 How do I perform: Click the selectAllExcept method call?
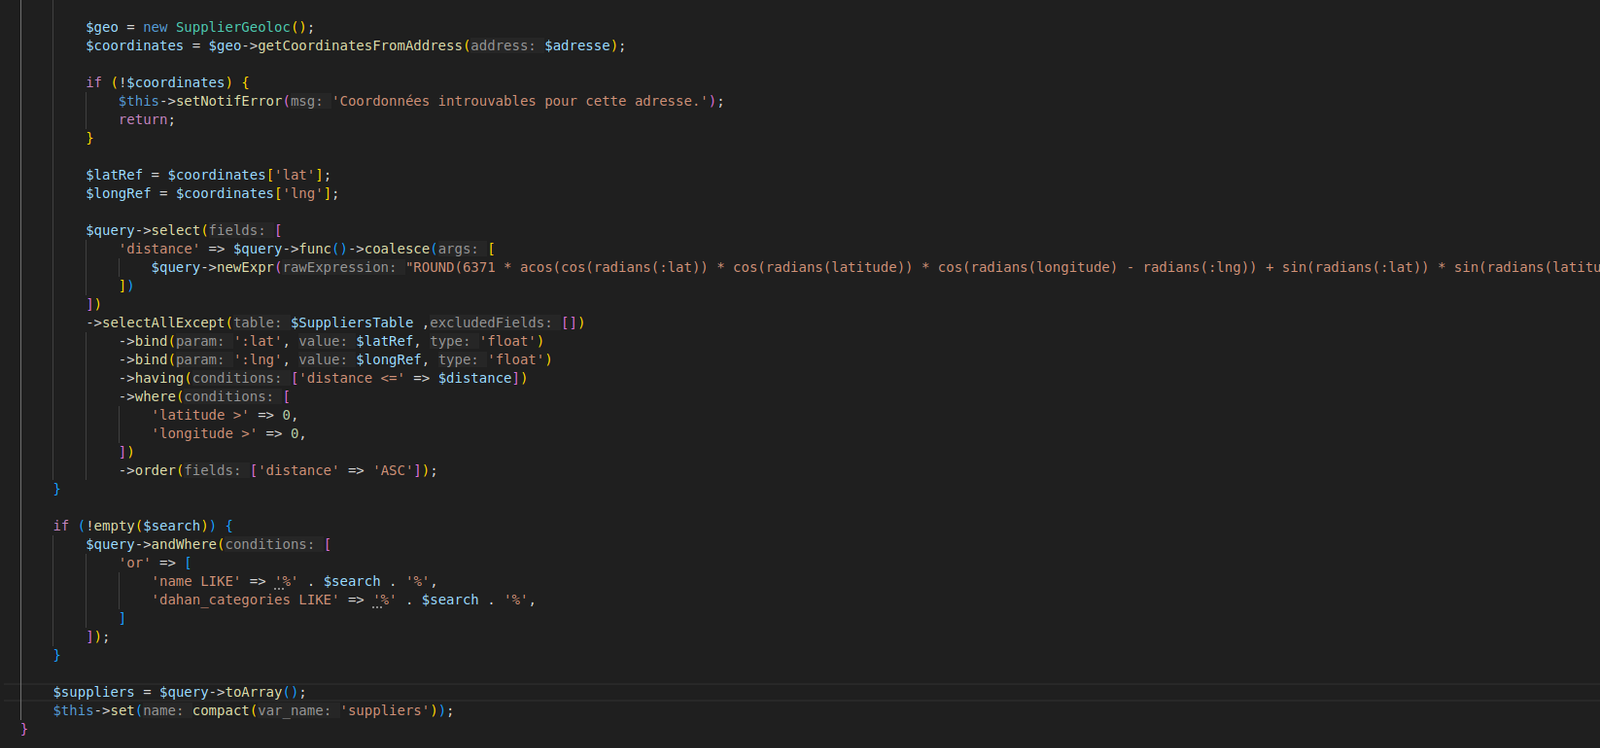(x=164, y=323)
